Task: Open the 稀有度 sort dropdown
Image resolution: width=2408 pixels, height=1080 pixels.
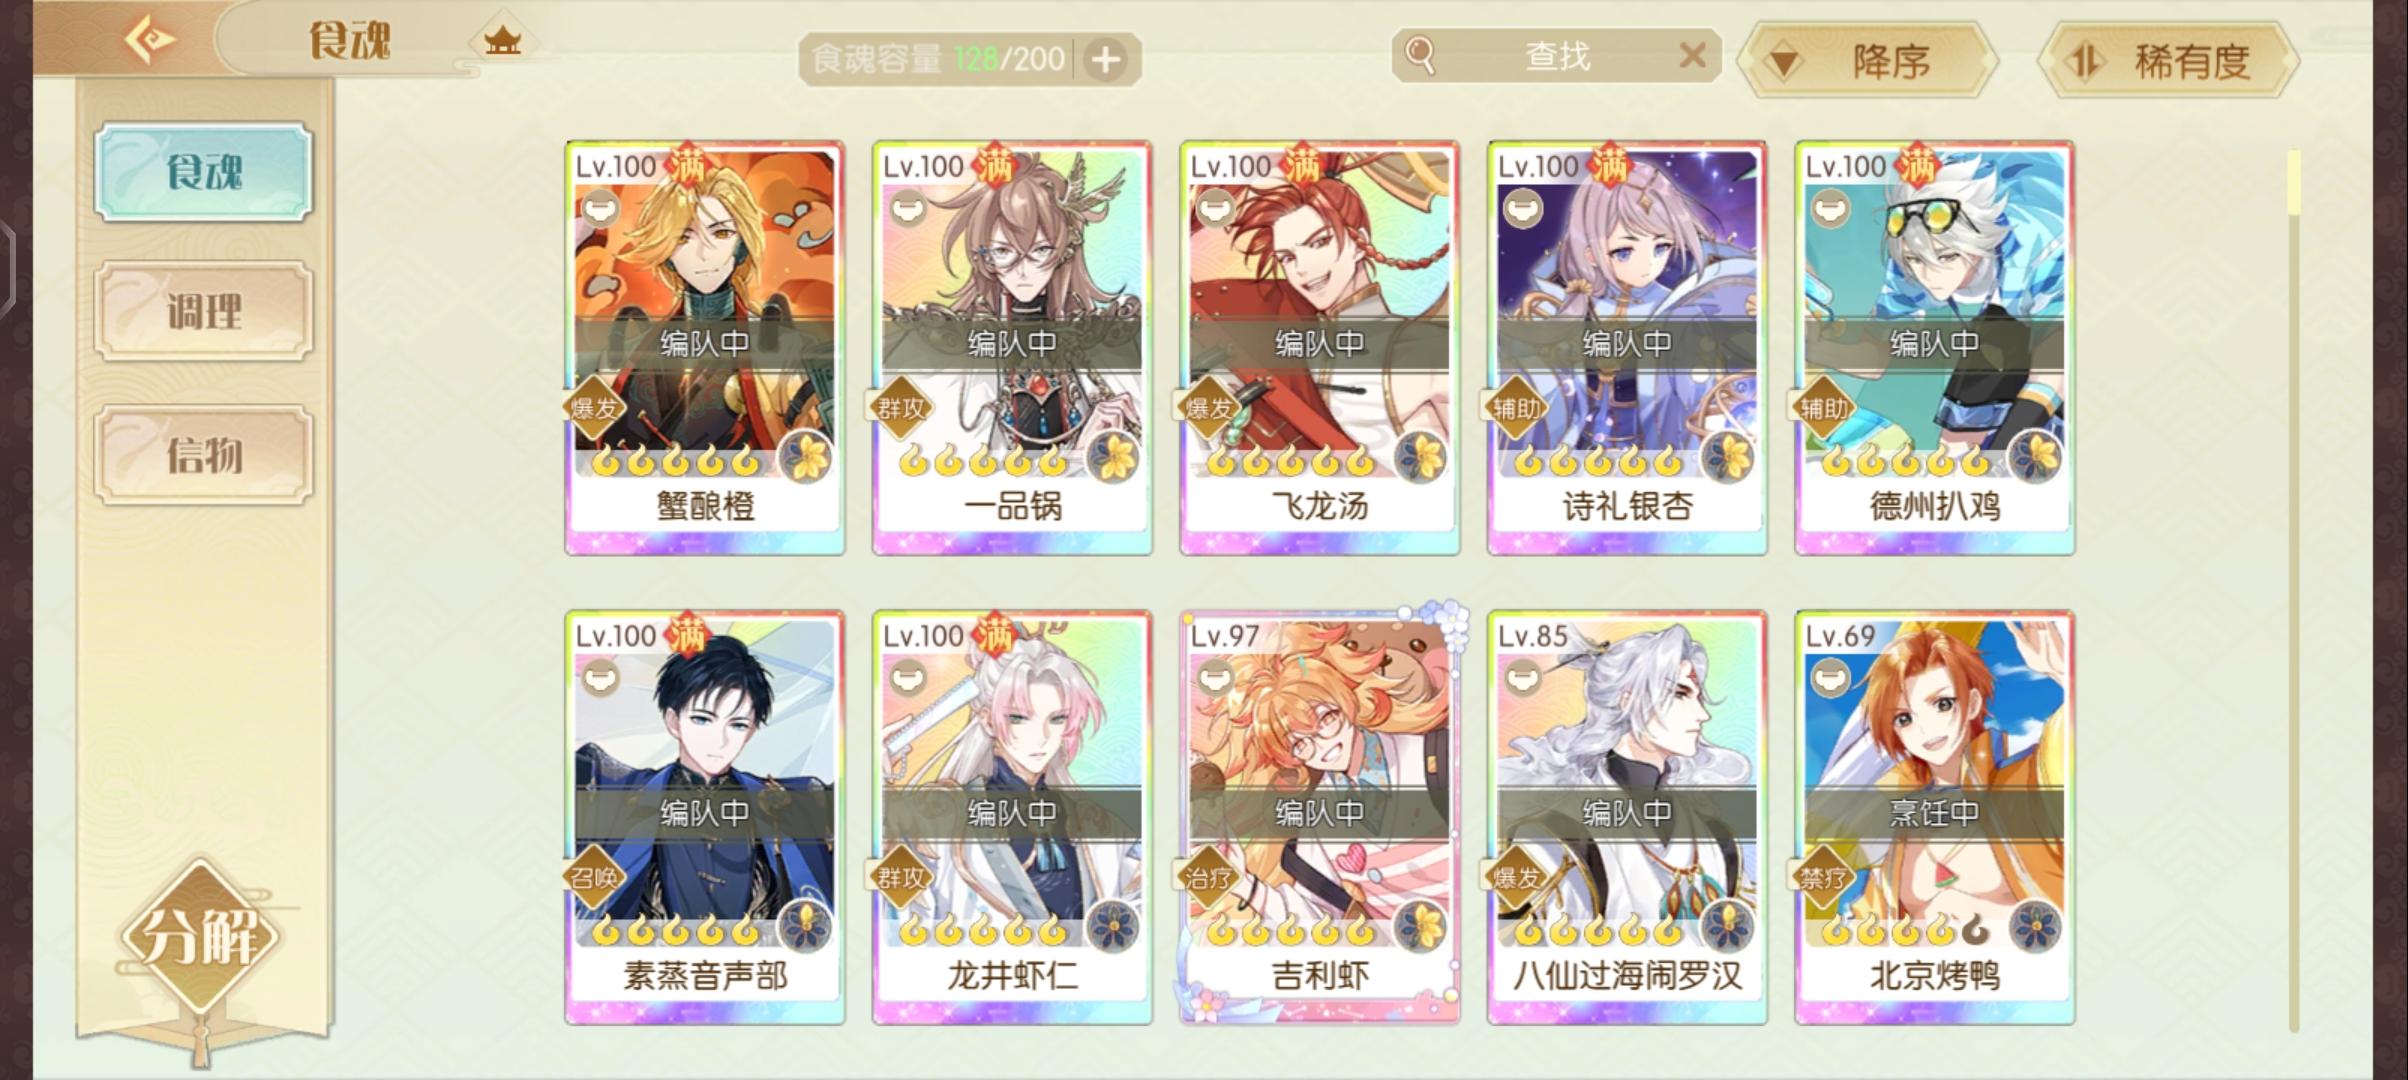Action: [x=2168, y=62]
